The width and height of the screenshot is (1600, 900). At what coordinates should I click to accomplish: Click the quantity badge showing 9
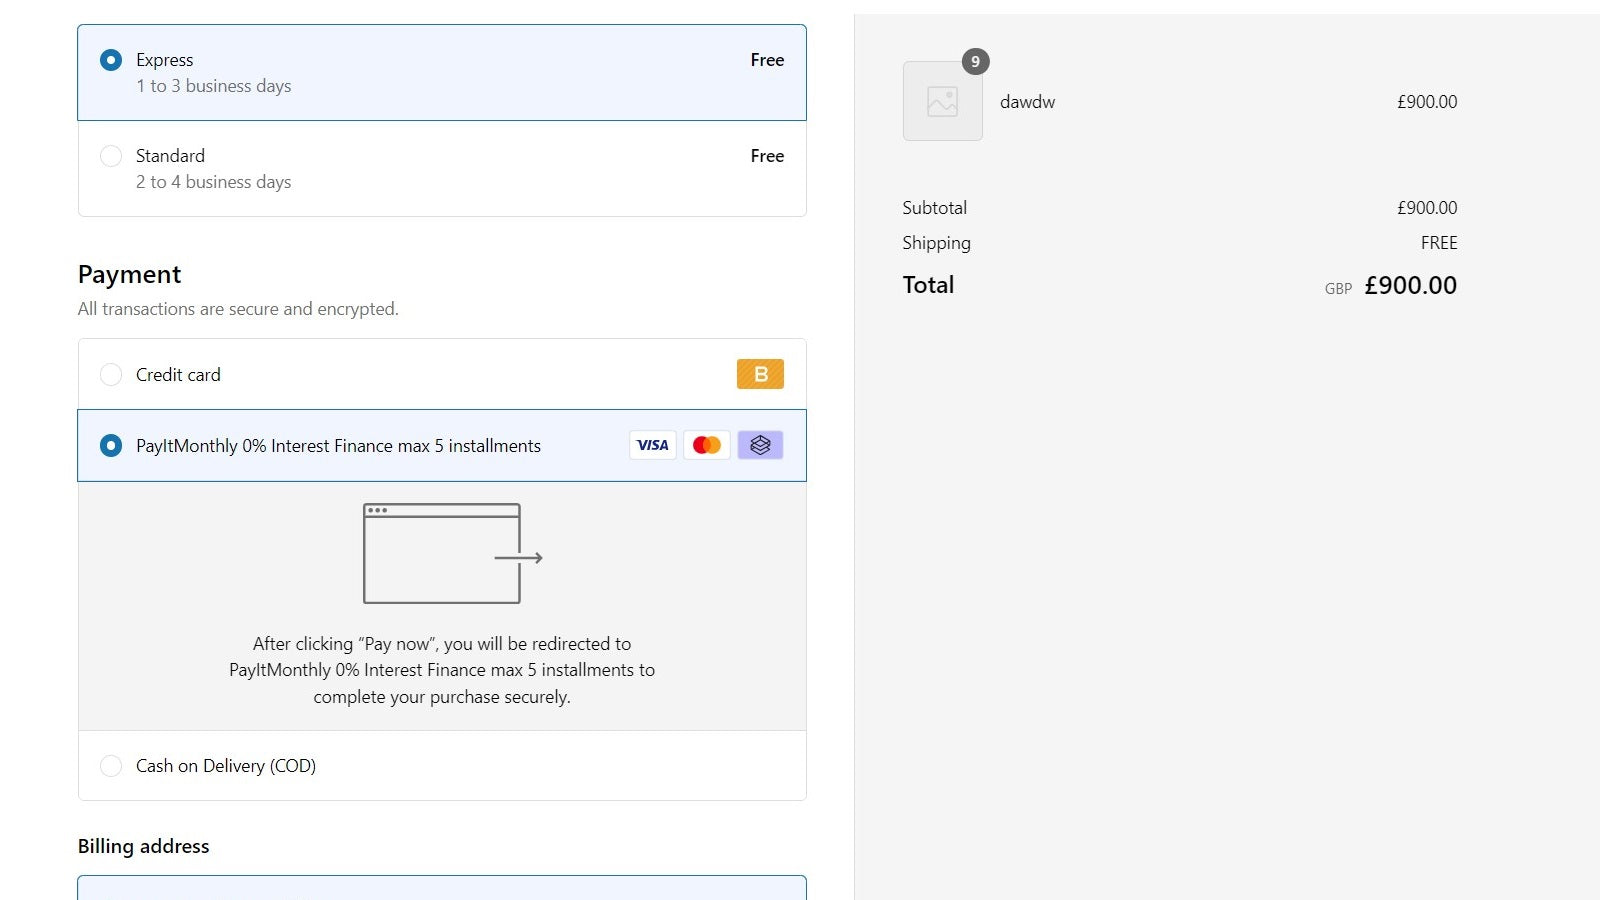tap(975, 61)
